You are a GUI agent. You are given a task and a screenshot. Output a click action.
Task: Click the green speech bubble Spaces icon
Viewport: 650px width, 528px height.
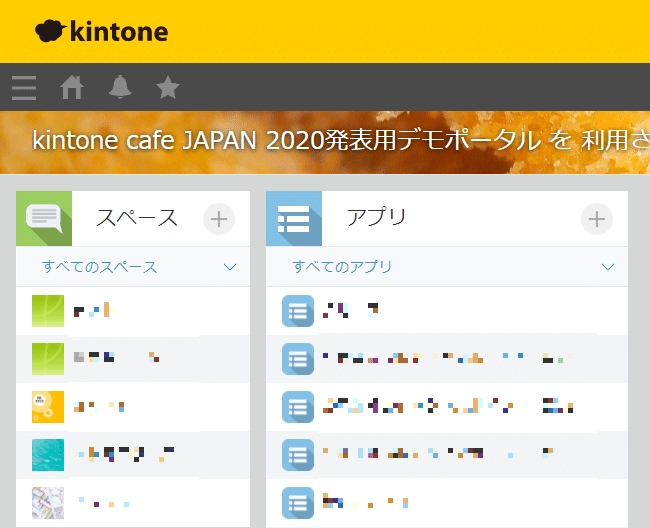point(44,218)
